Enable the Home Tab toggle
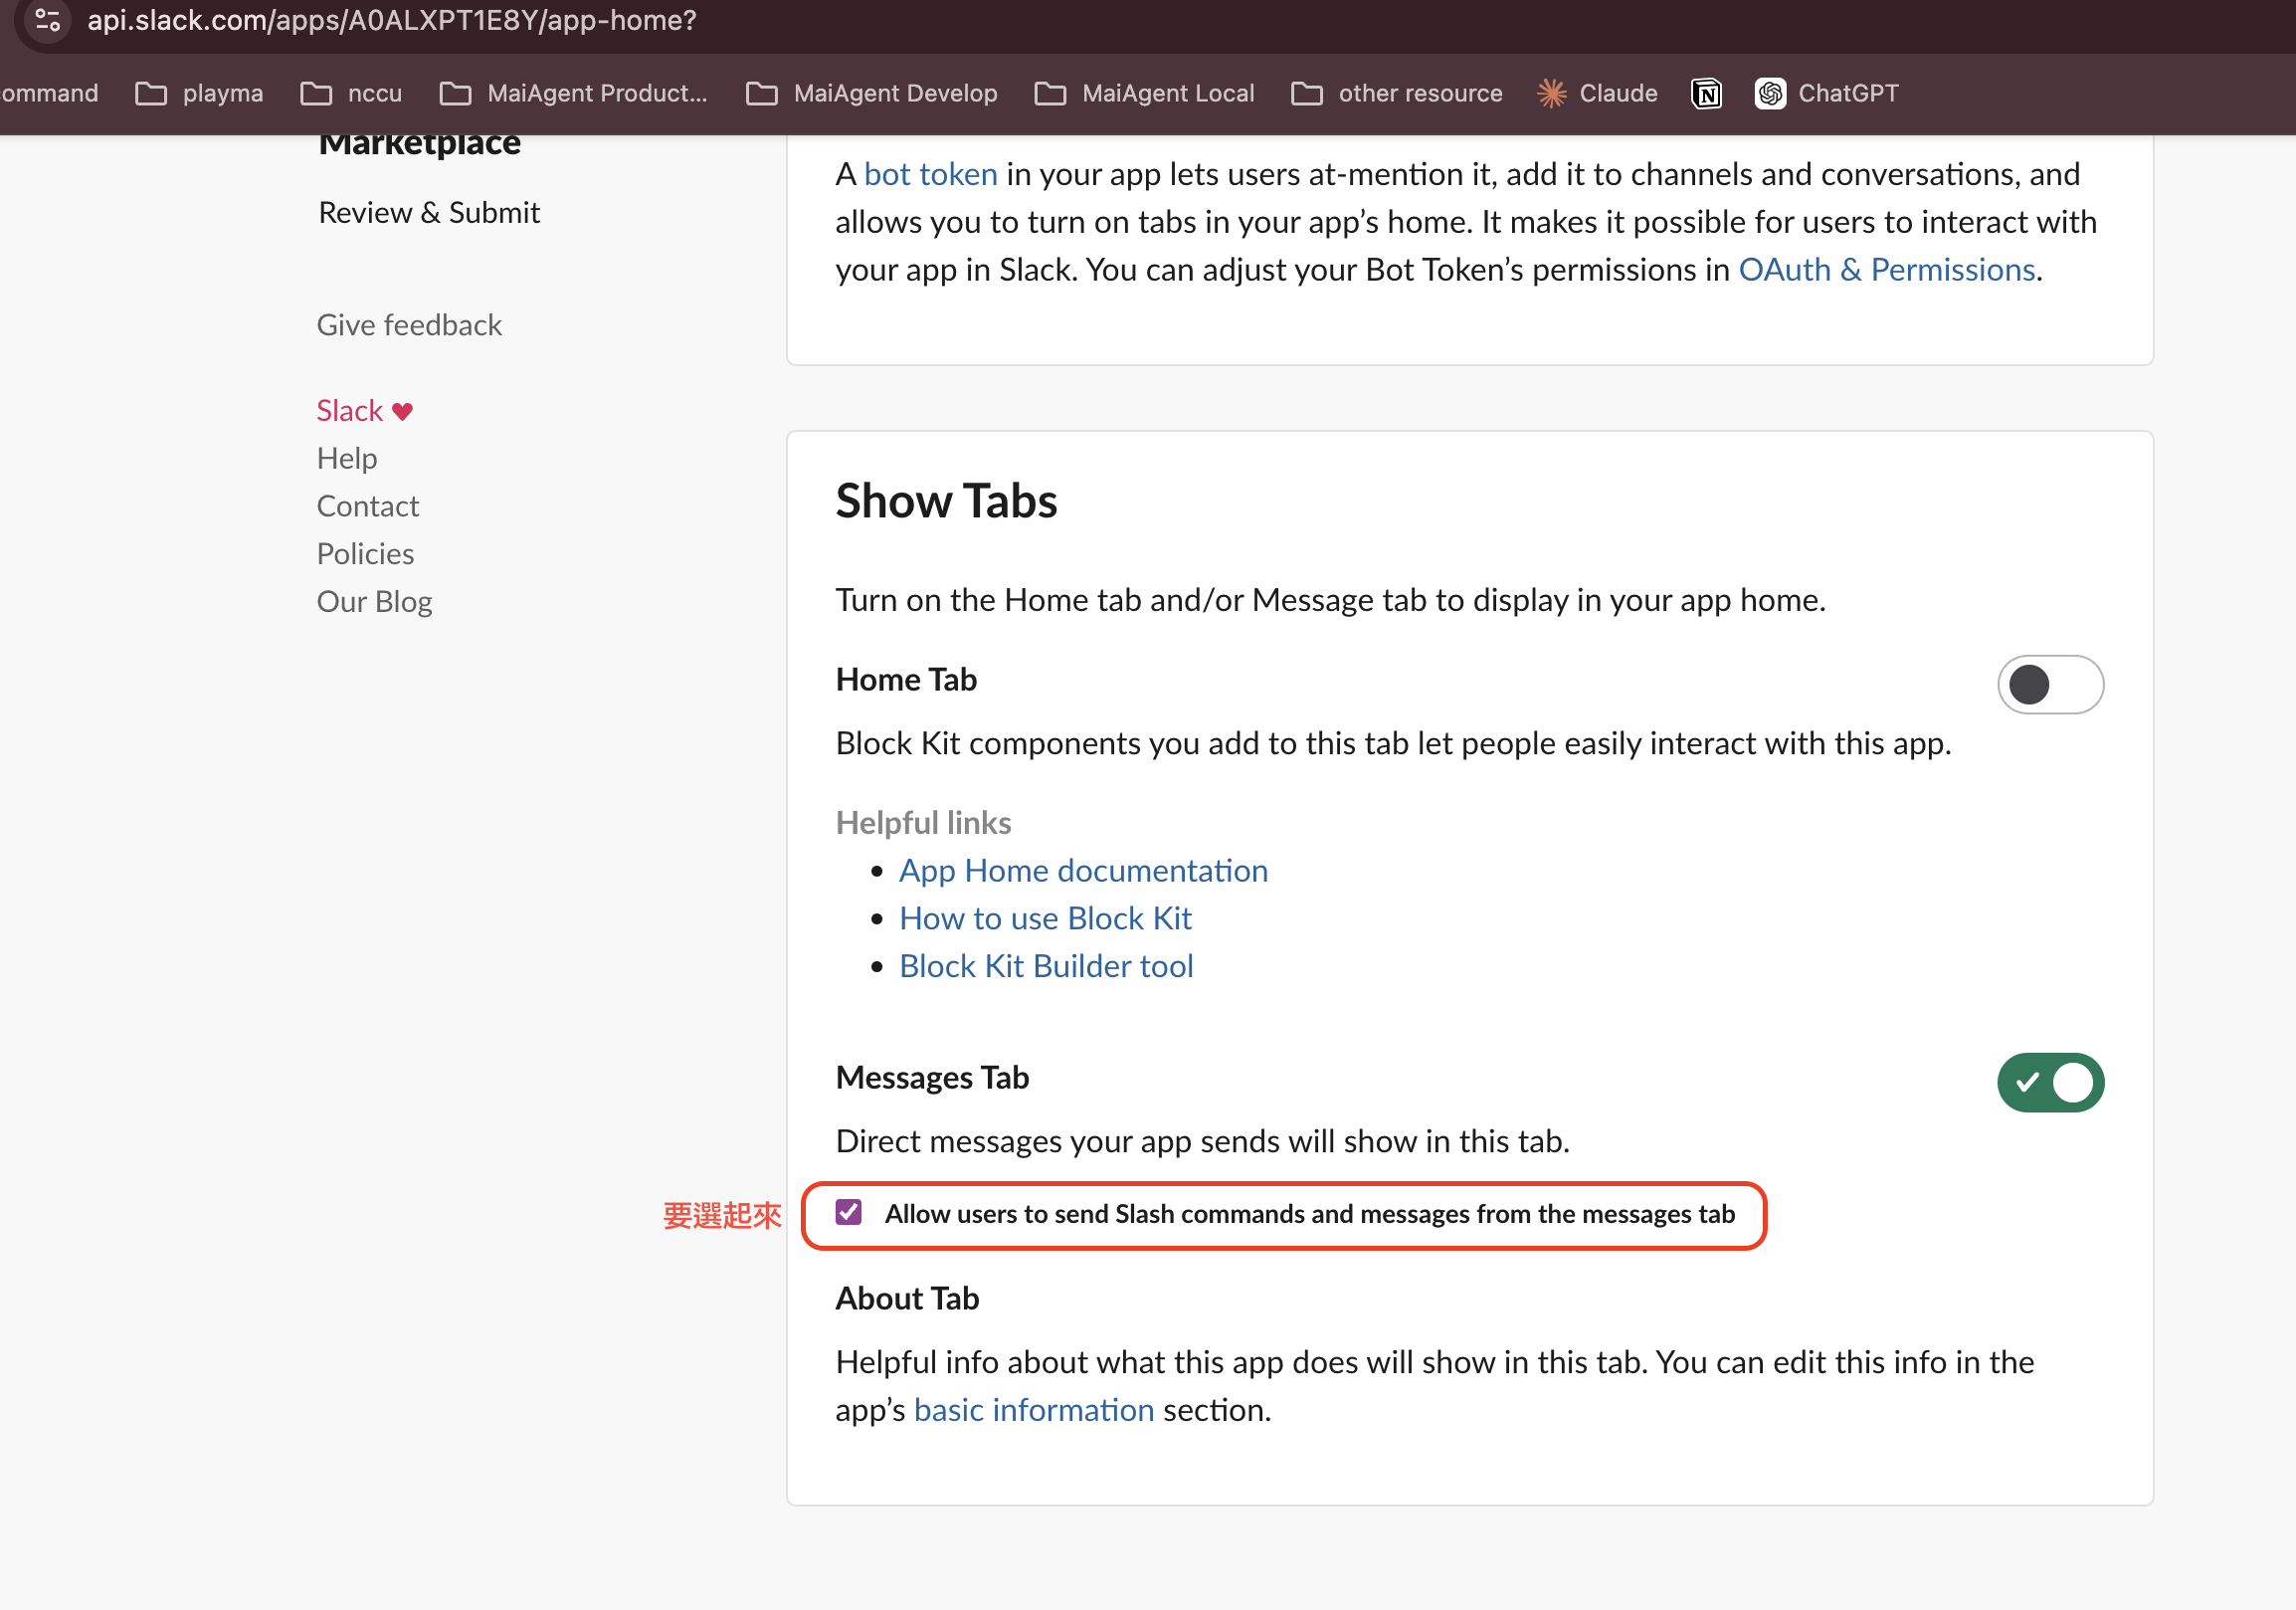The image size is (2296, 1610). tap(2049, 685)
